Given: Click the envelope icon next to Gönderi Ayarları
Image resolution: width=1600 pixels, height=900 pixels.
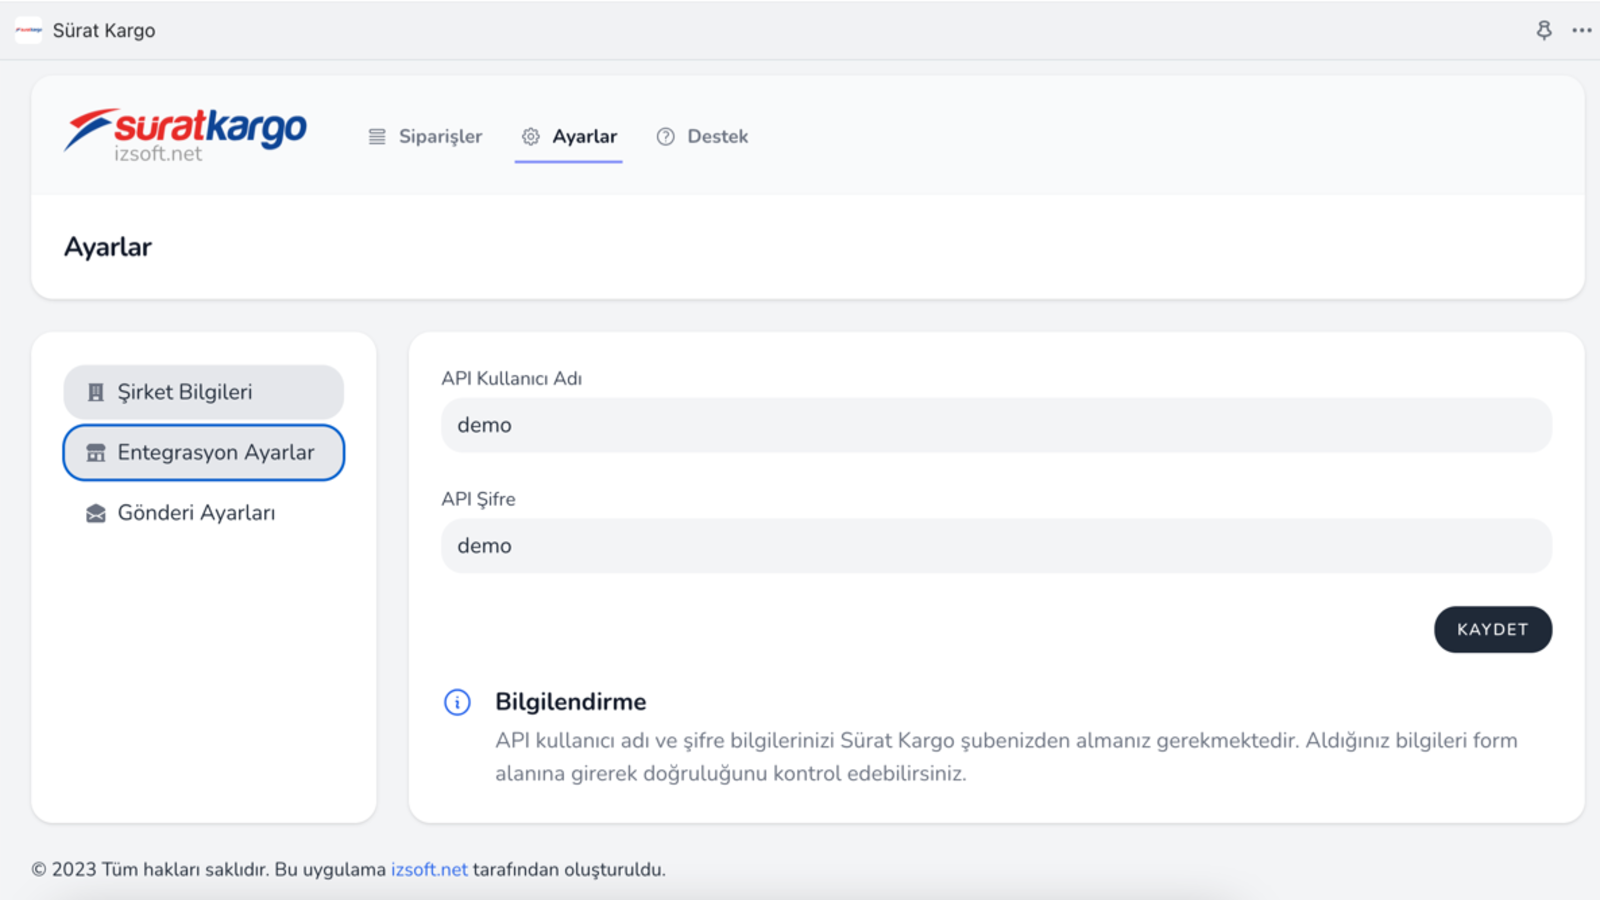Looking at the screenshot, I should pyautogui.click(x=96, y=513).
